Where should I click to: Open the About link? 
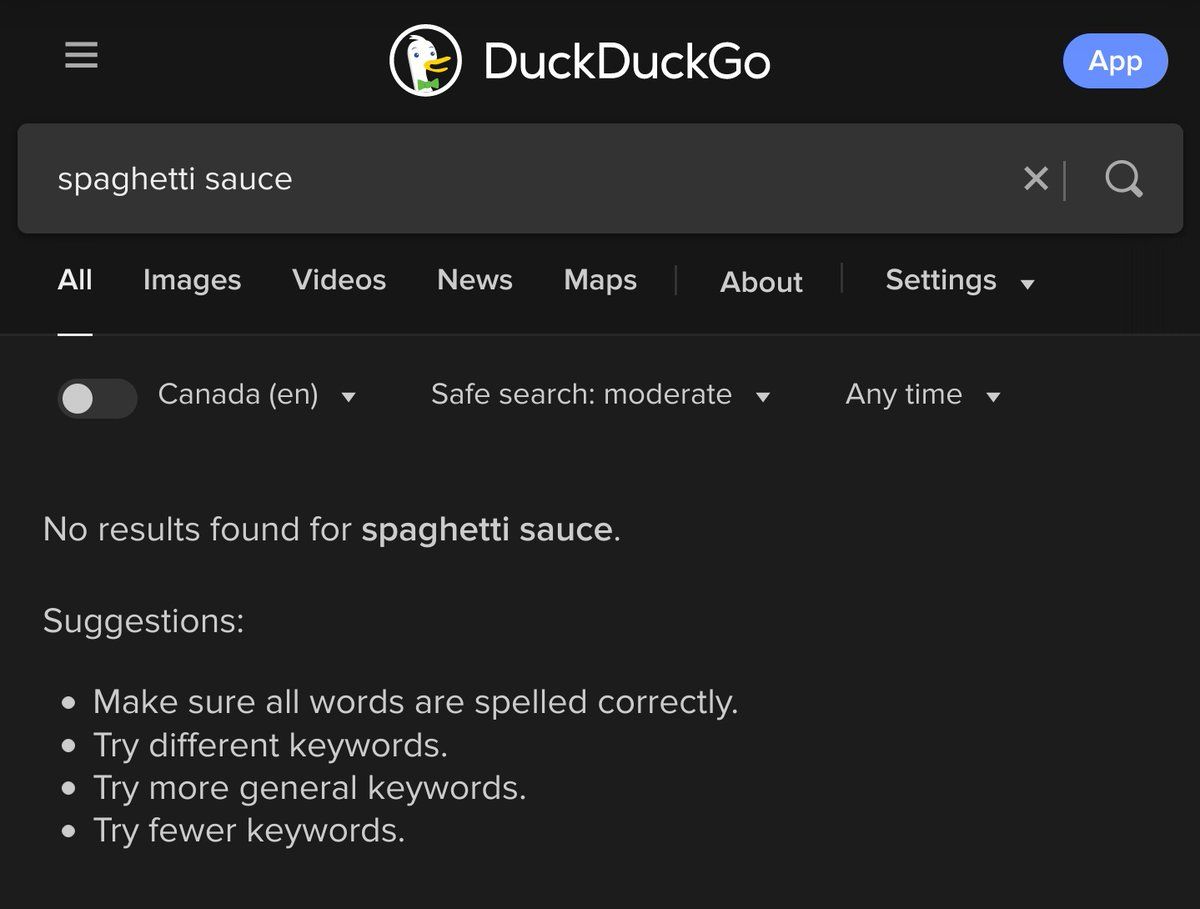[761, 282]
